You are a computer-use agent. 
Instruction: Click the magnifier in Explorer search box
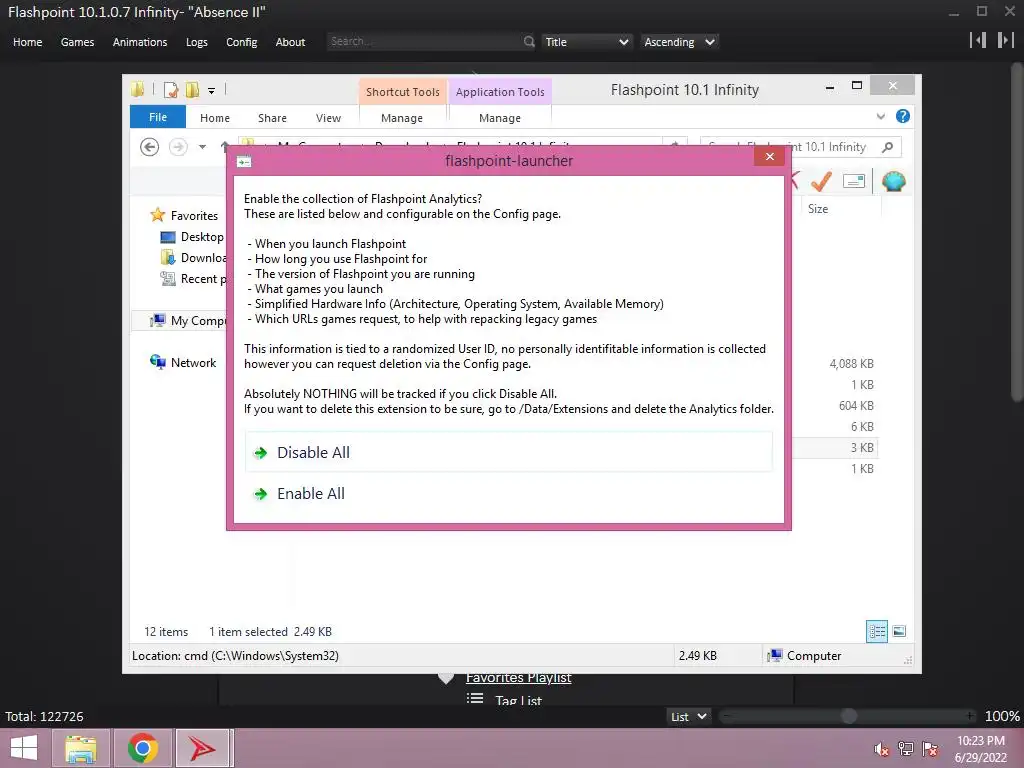point(887,147)
